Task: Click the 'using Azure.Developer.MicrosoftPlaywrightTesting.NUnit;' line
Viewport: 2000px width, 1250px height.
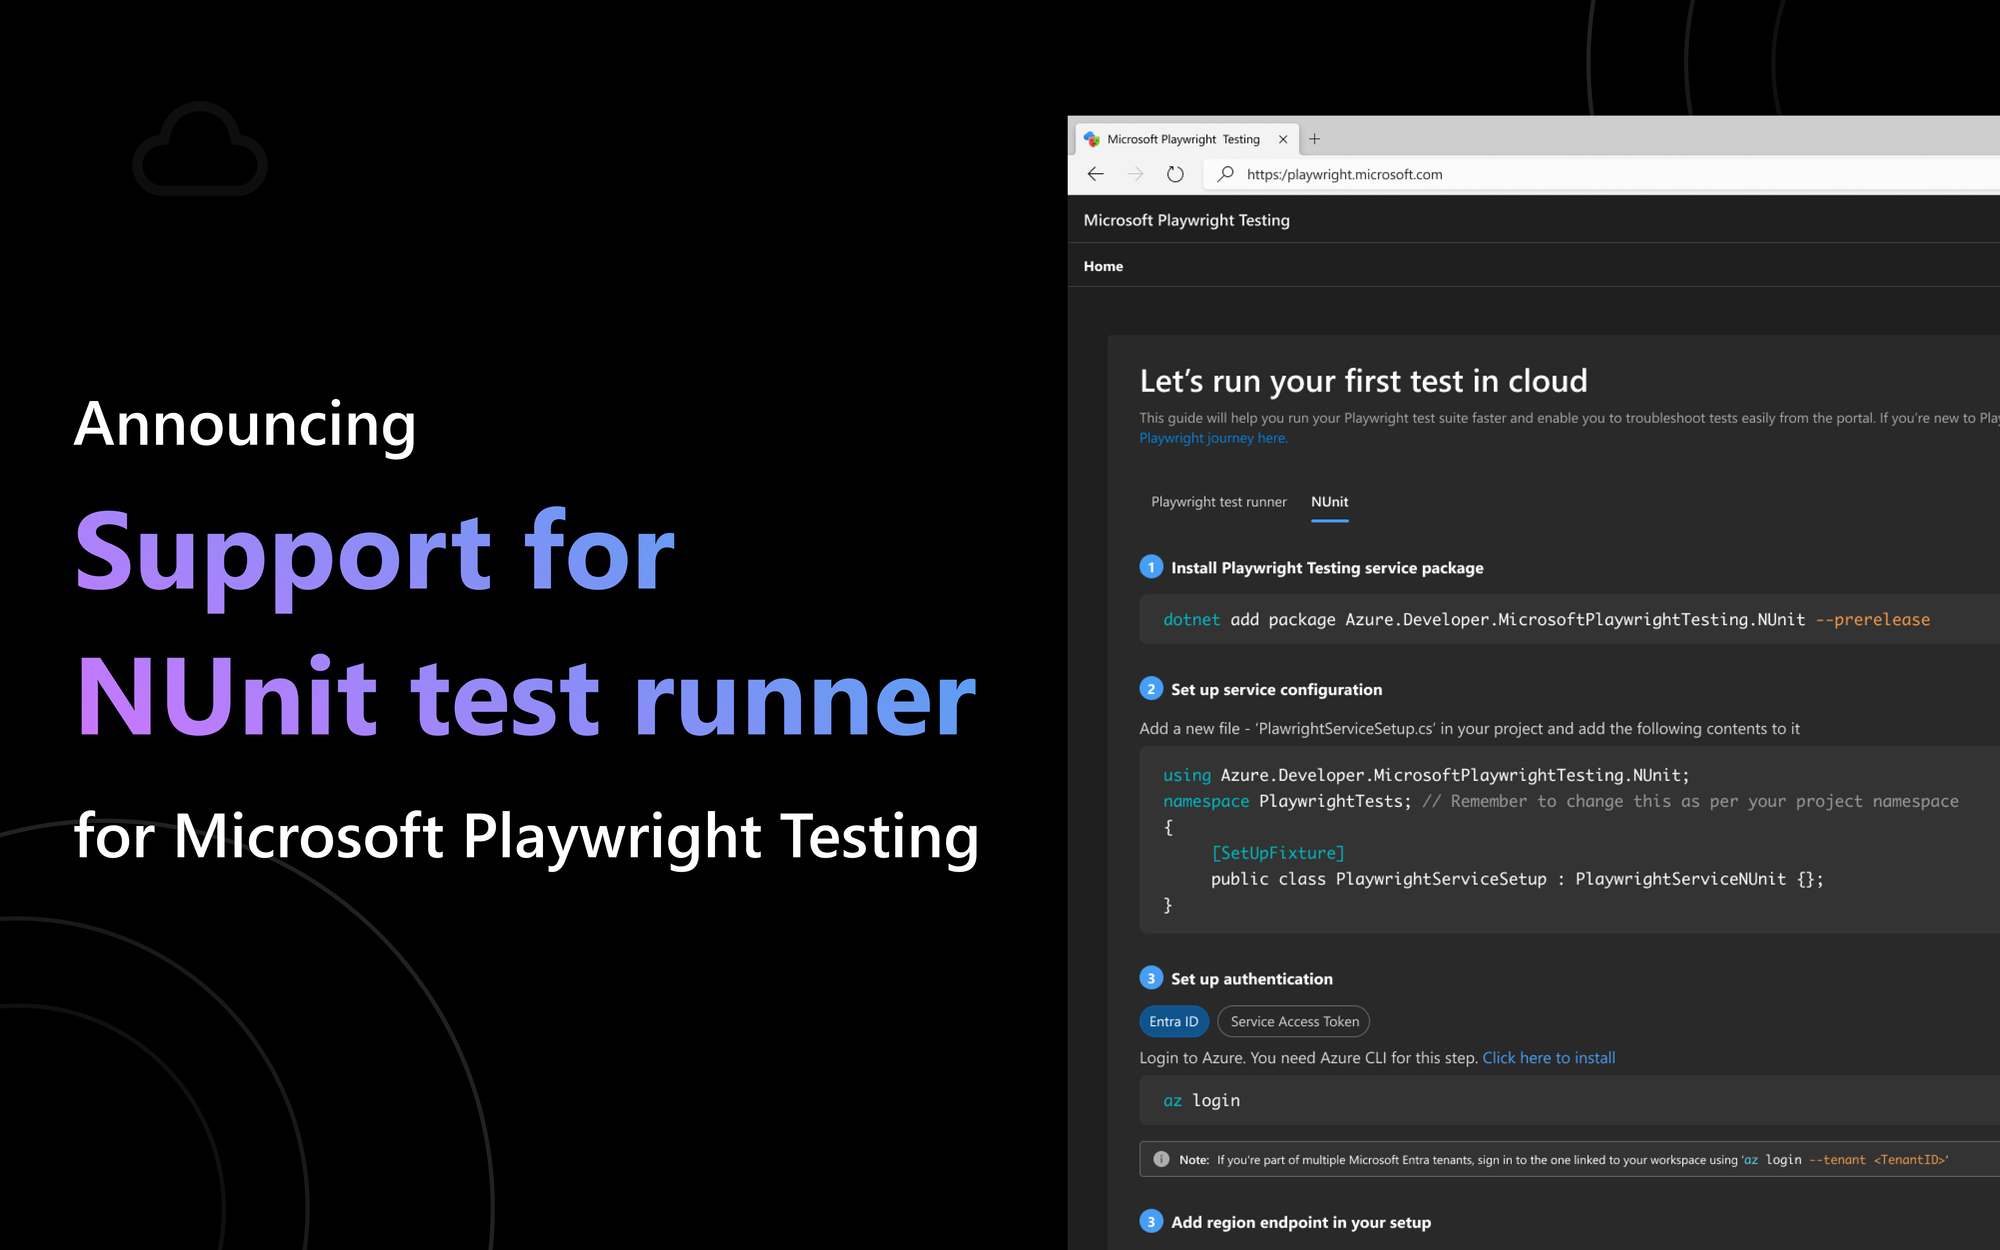Action: click(x=1425, y=775)
